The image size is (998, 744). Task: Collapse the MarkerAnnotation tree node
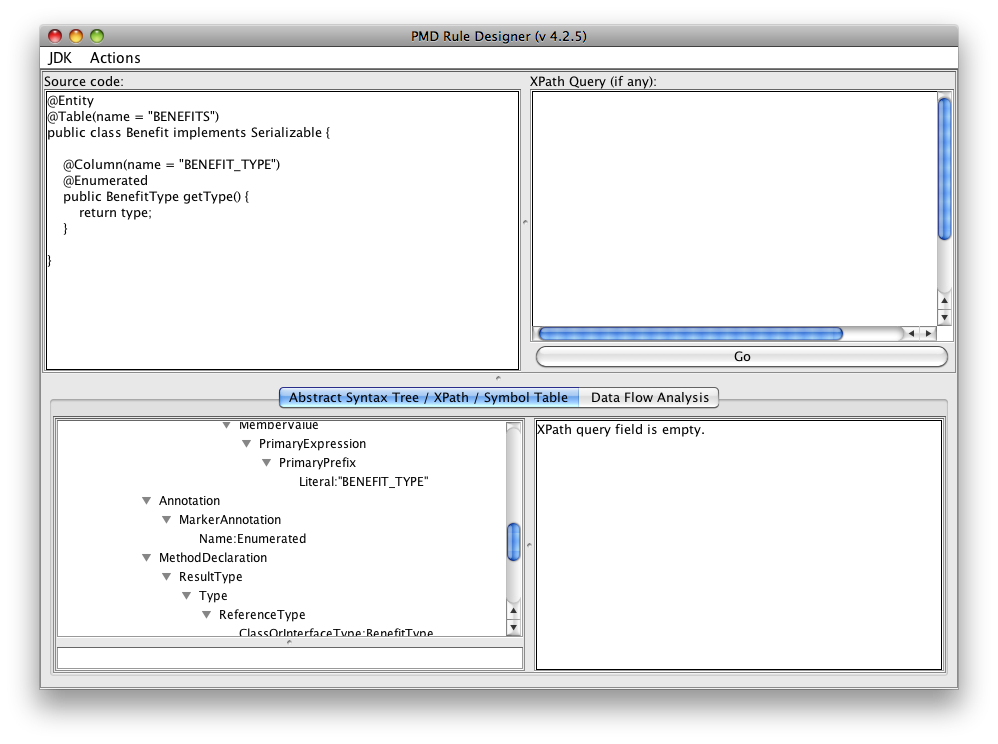coord(167,520)
